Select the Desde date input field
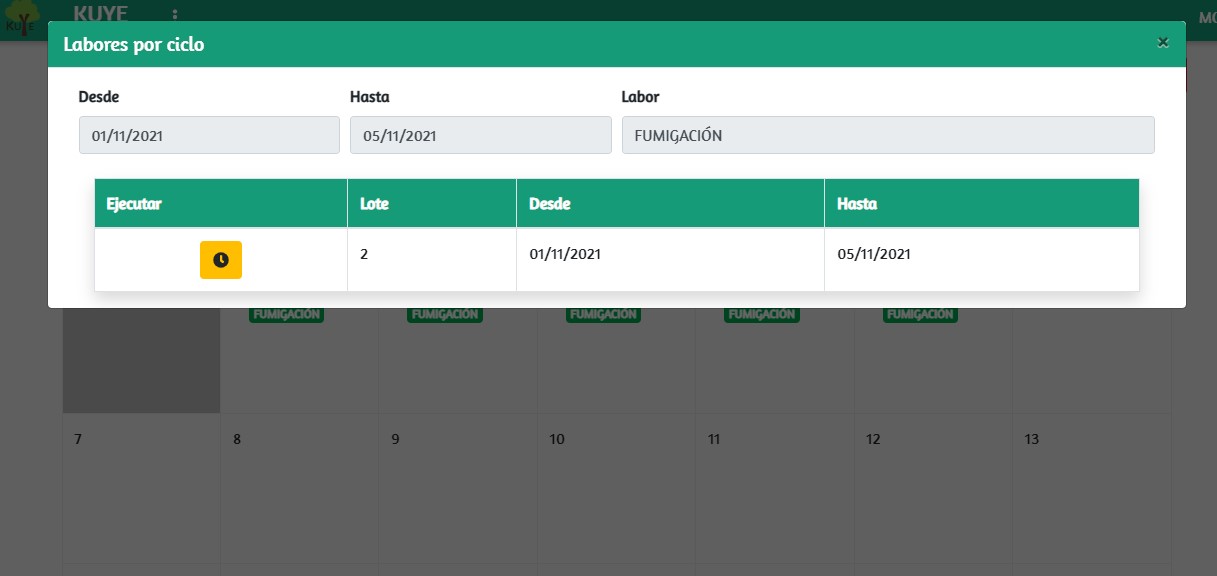1217x576 pixels. pos(209,135)
